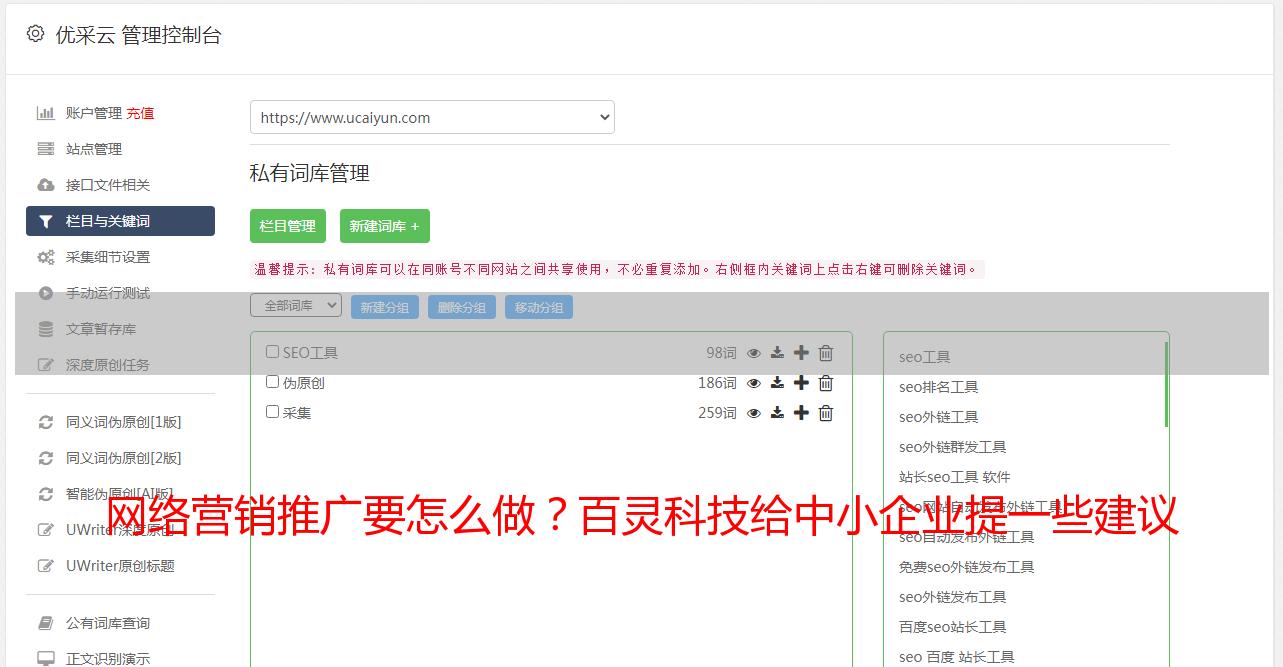This screenshot has height=667, width=1283.
Task: Select keyword seo外链群发工具
Action: 953,447
